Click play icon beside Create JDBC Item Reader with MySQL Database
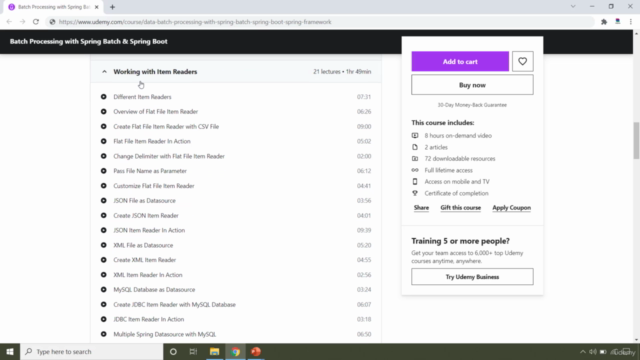Screen dimensions: 640x360 (104, 304)
